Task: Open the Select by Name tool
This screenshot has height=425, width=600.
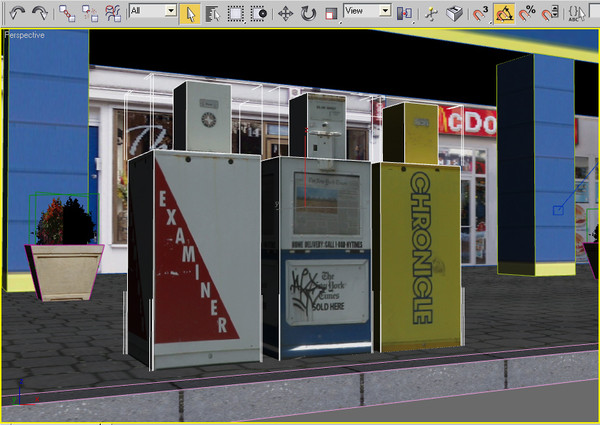Action: (213, 14)
